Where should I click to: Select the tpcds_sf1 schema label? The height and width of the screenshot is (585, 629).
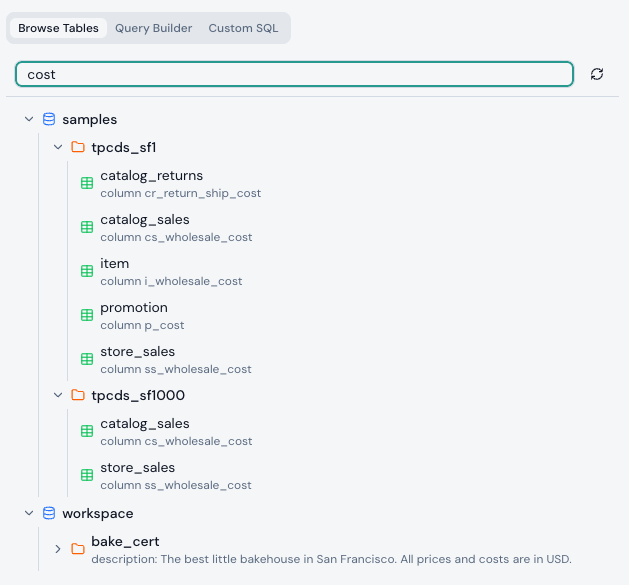click(124, 148)
